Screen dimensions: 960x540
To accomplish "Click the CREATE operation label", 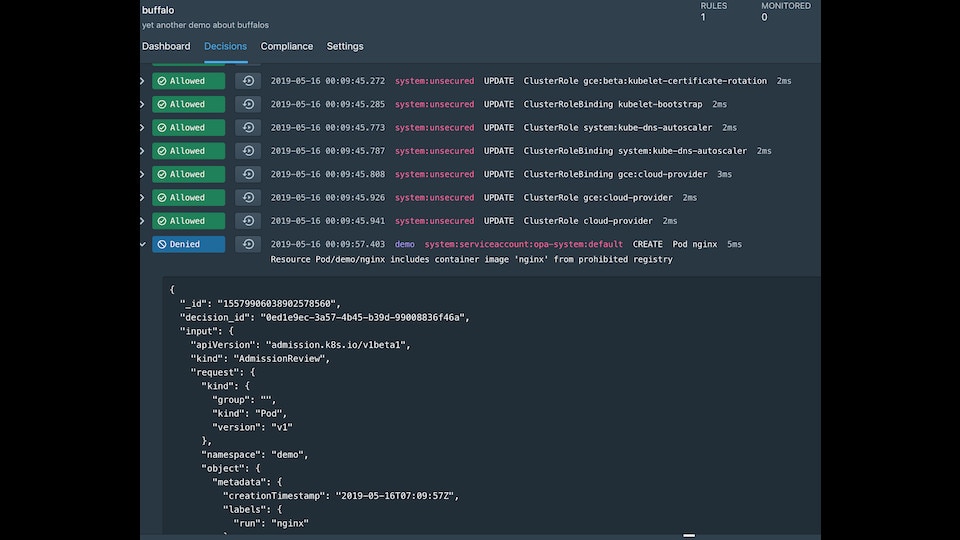I will (647, 244).
